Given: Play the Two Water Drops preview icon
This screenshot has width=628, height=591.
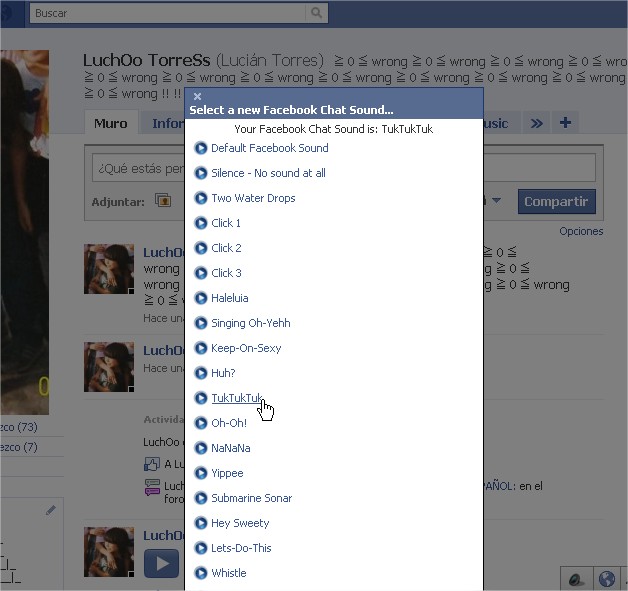Looking at the screenshot, I should [x=201, y=198].
